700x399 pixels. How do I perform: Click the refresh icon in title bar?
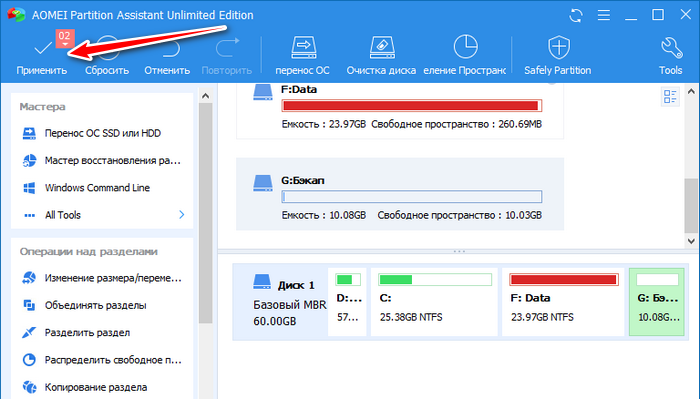576,15
